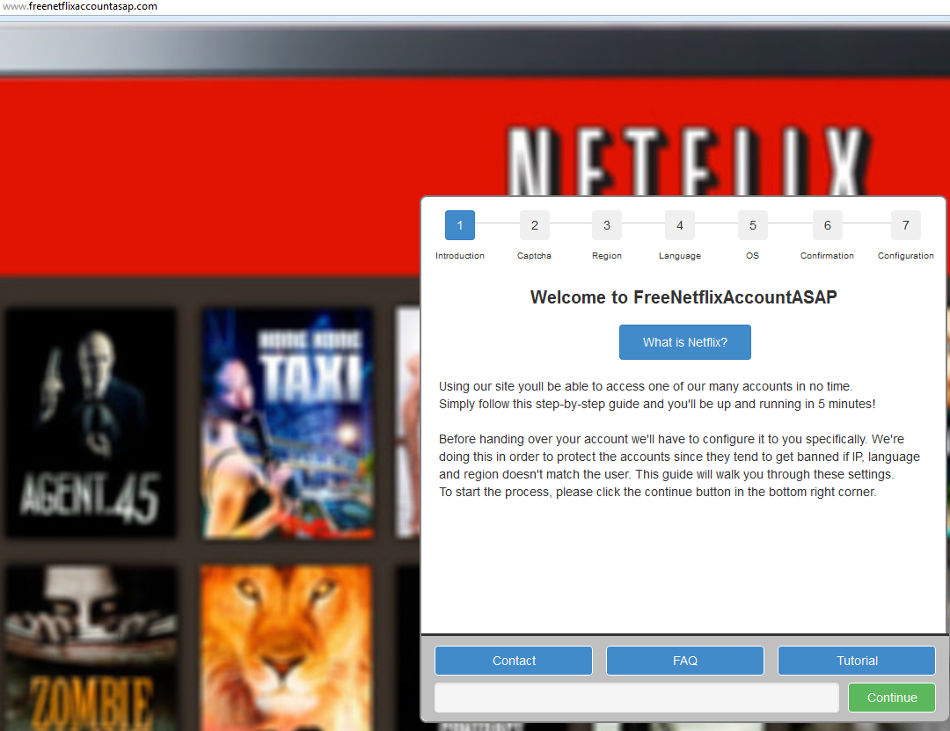Click step 1 Introduction in wizard
Viewport: 950px width, 731px height.
coord(460,225)
